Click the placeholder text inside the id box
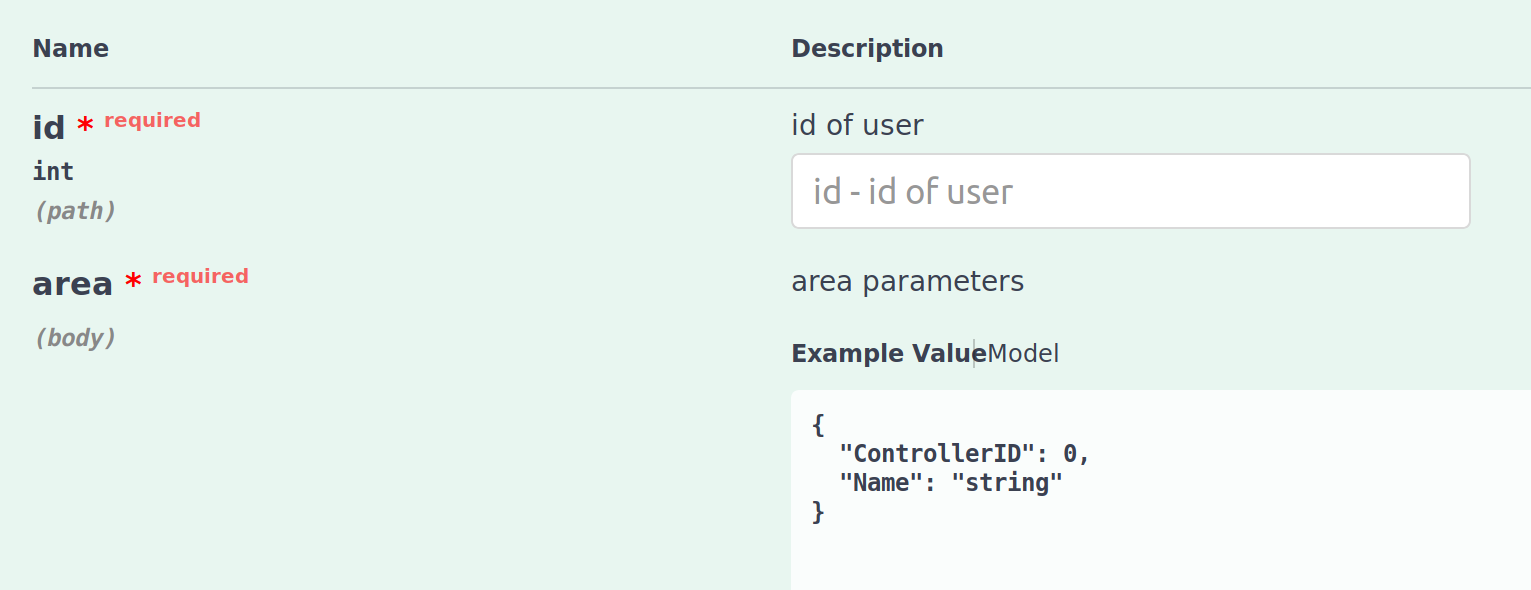Viewport: 1531px width, 590px height. [912, 191]
